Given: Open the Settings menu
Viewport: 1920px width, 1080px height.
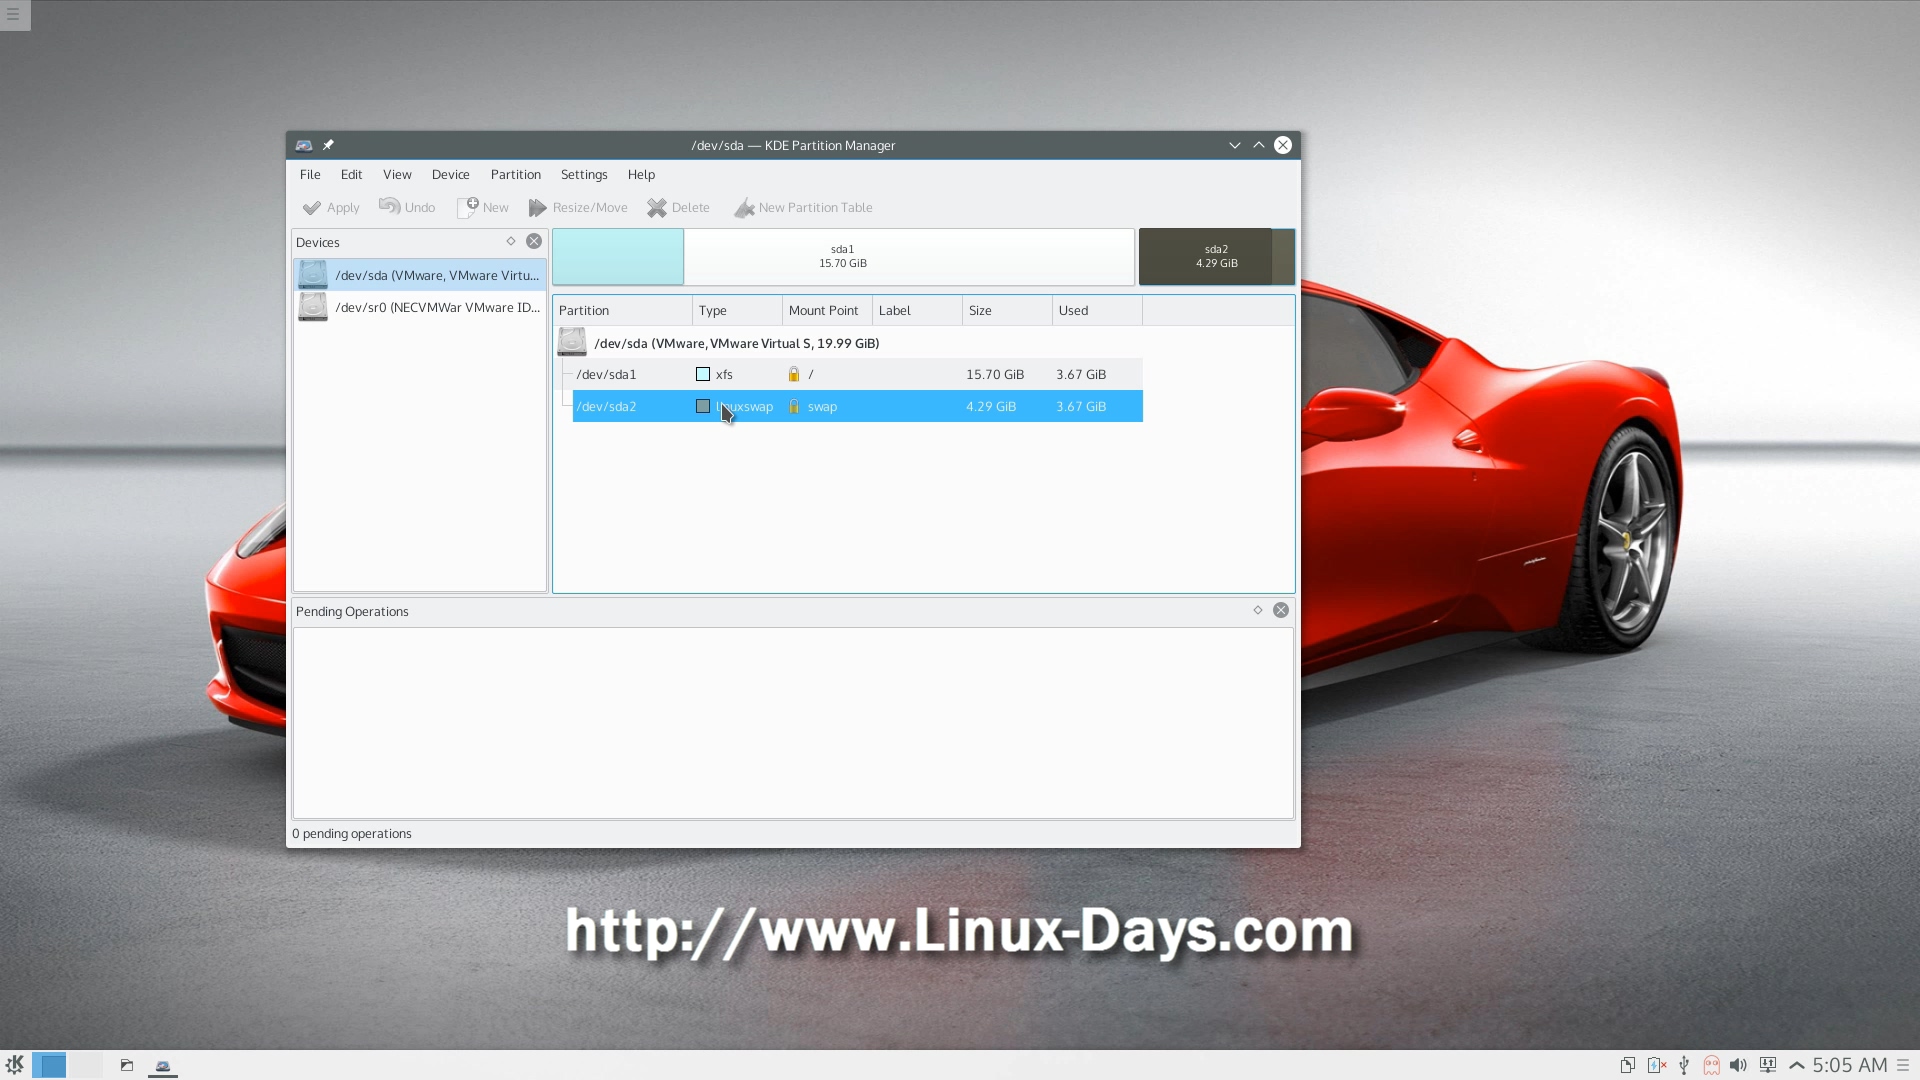Looking at the screenshot, I should pos(584,174).
